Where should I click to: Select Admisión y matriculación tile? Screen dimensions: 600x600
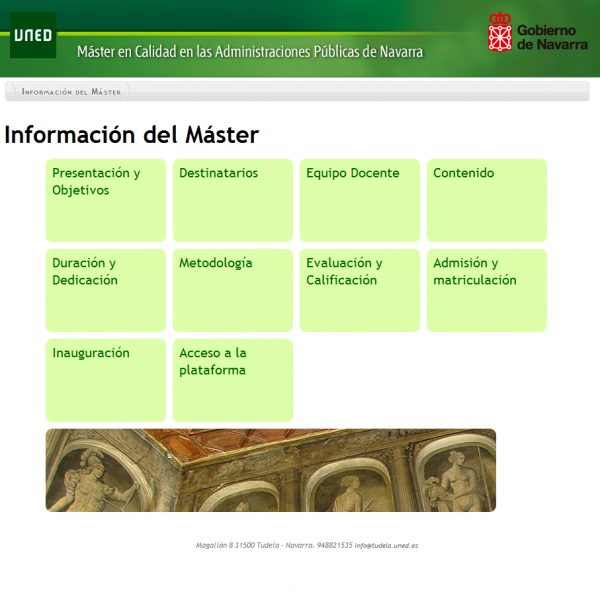pos(486,290)
